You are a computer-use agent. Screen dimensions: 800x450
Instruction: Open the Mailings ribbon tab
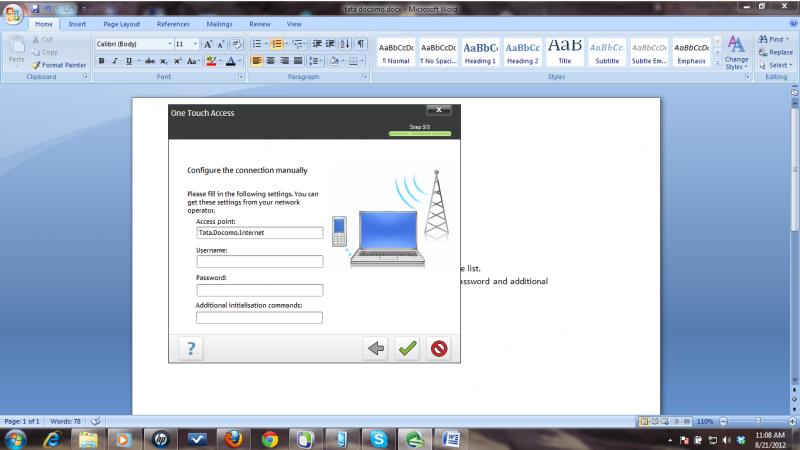[x=219, y=24]
